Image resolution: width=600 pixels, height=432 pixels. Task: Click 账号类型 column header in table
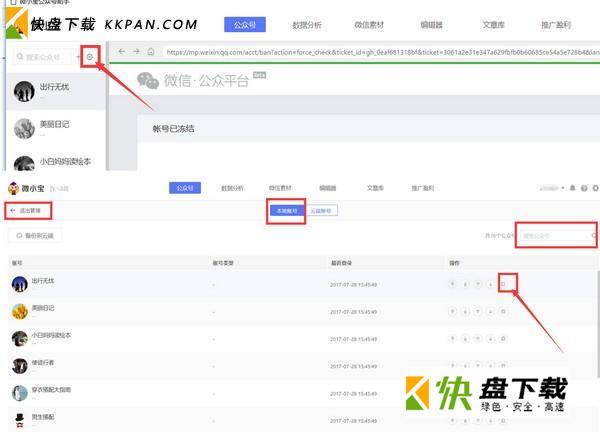(223, 263)
